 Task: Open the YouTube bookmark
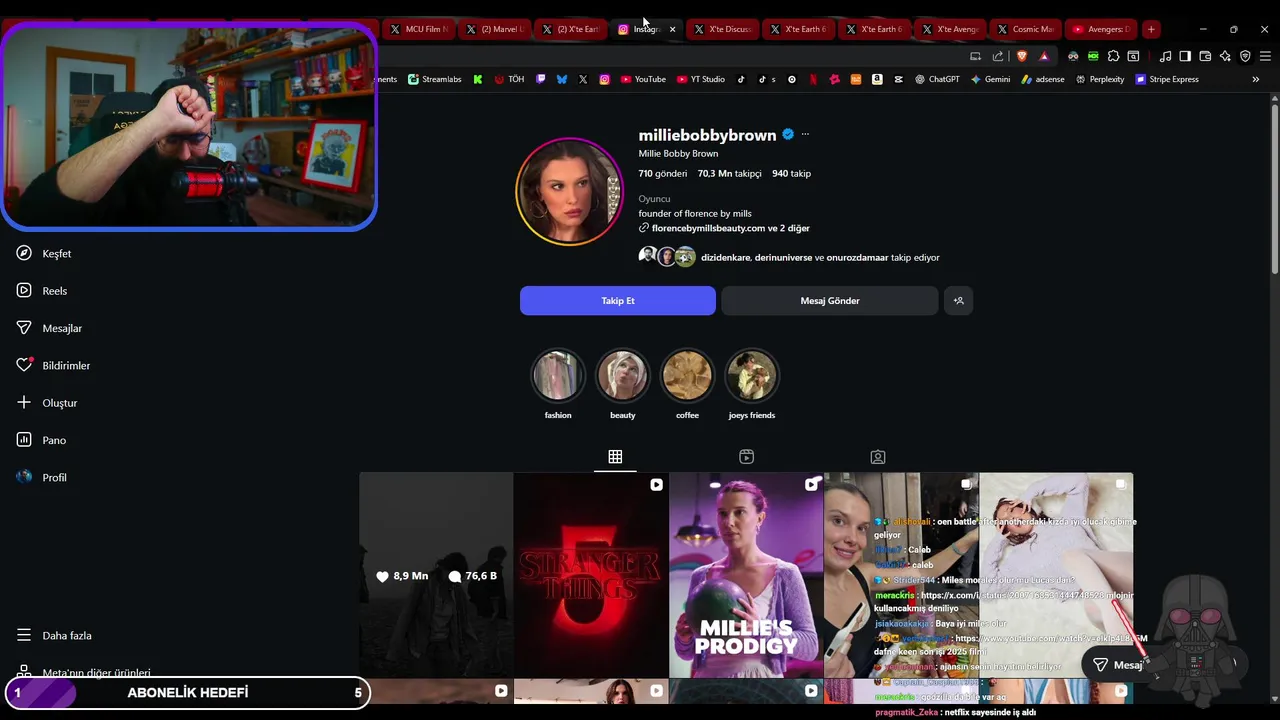point(643,79)
